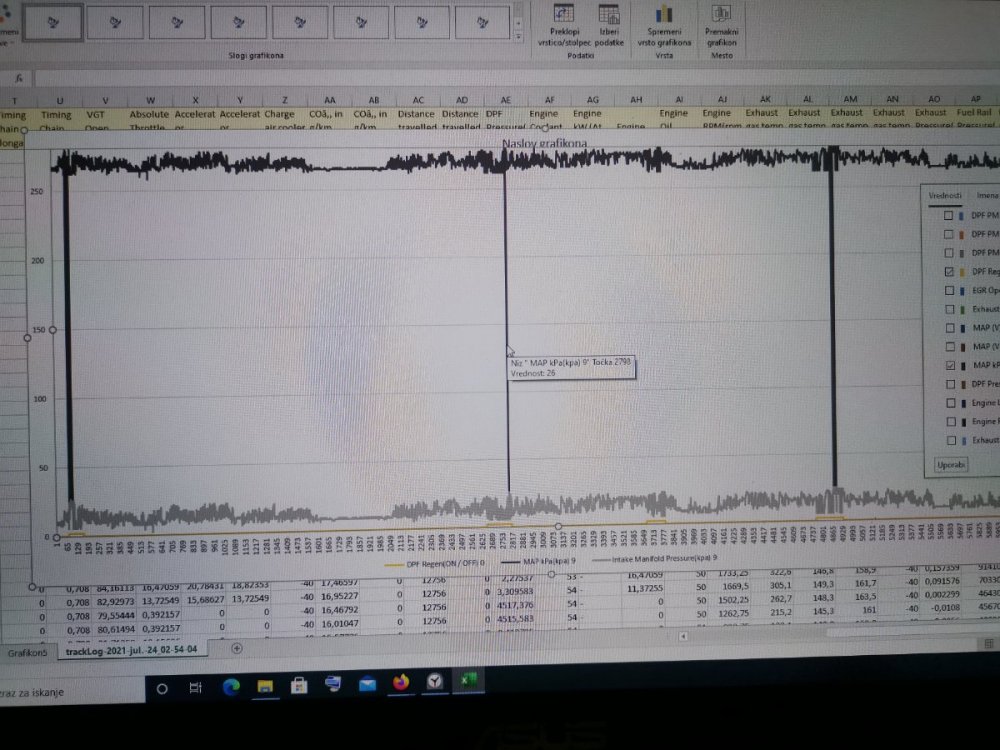Image resolution: width=1000 pixels, height=750 pixels.
Task: Uncheck the DPF Regen series checkbox
Action: [949, 271]
